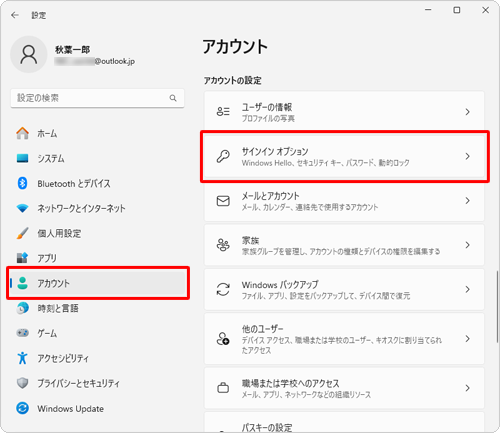Close the Settings window

coord(485,10)
